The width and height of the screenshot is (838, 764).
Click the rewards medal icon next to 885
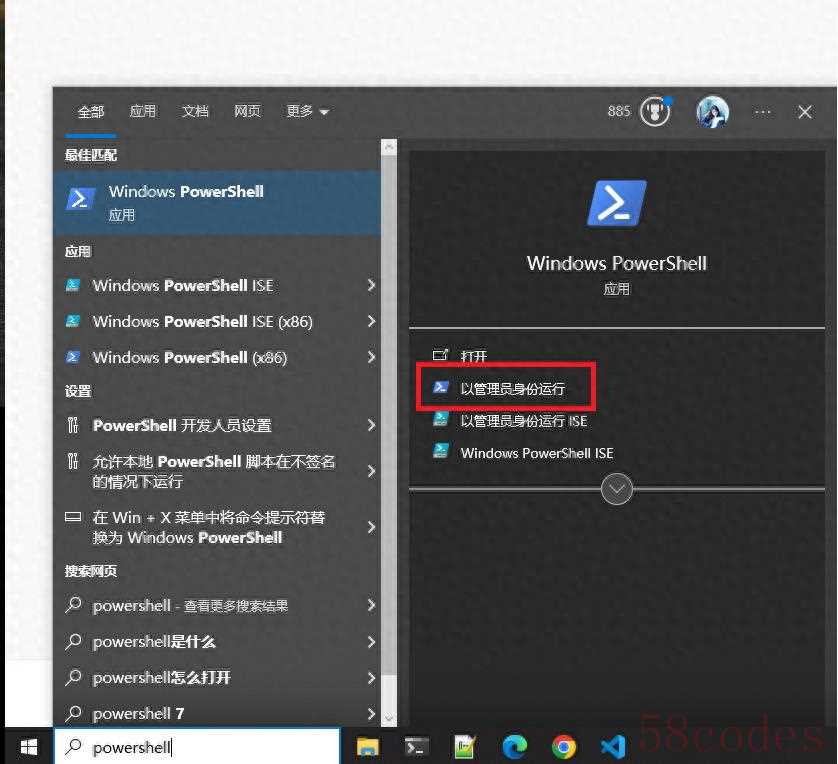tap(655, 112)
